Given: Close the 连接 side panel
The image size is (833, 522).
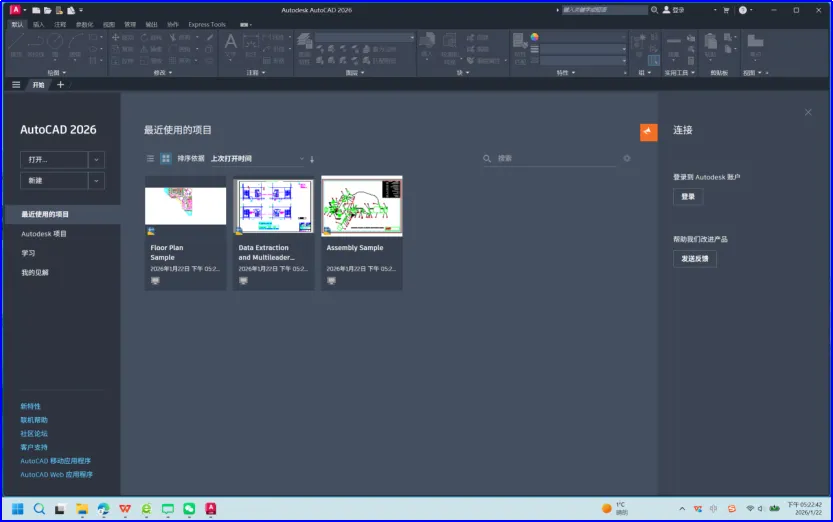Looking at the screenshot, I should (808, 112).
